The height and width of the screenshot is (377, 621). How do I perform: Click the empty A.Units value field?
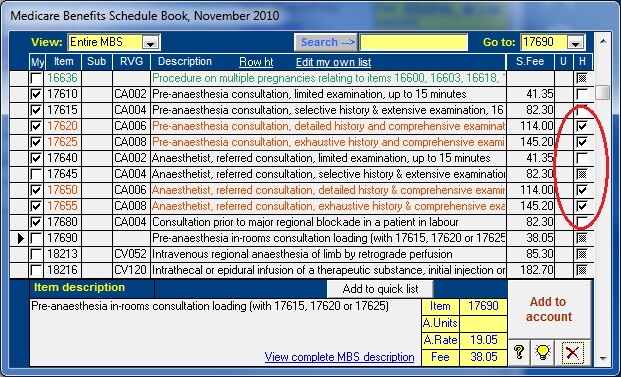tap(483, 323)
